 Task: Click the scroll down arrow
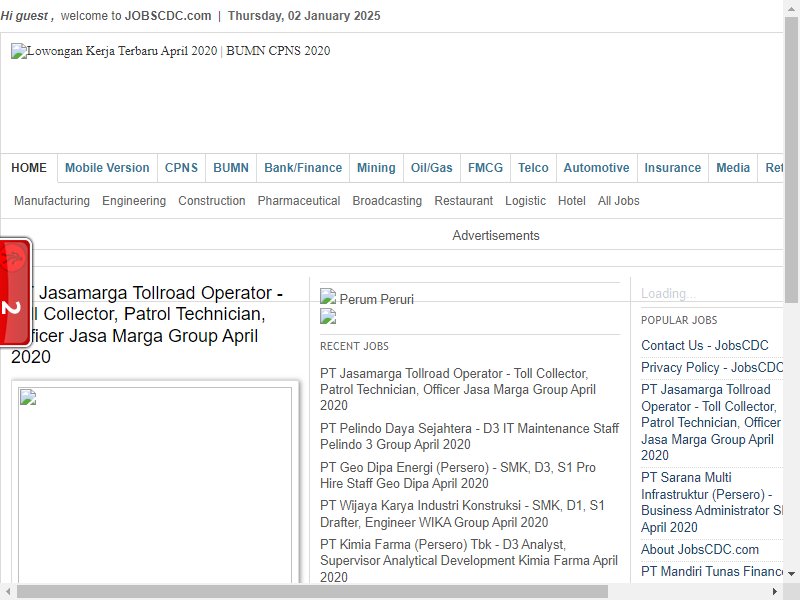pyautogui.click(x=791, y=573)
